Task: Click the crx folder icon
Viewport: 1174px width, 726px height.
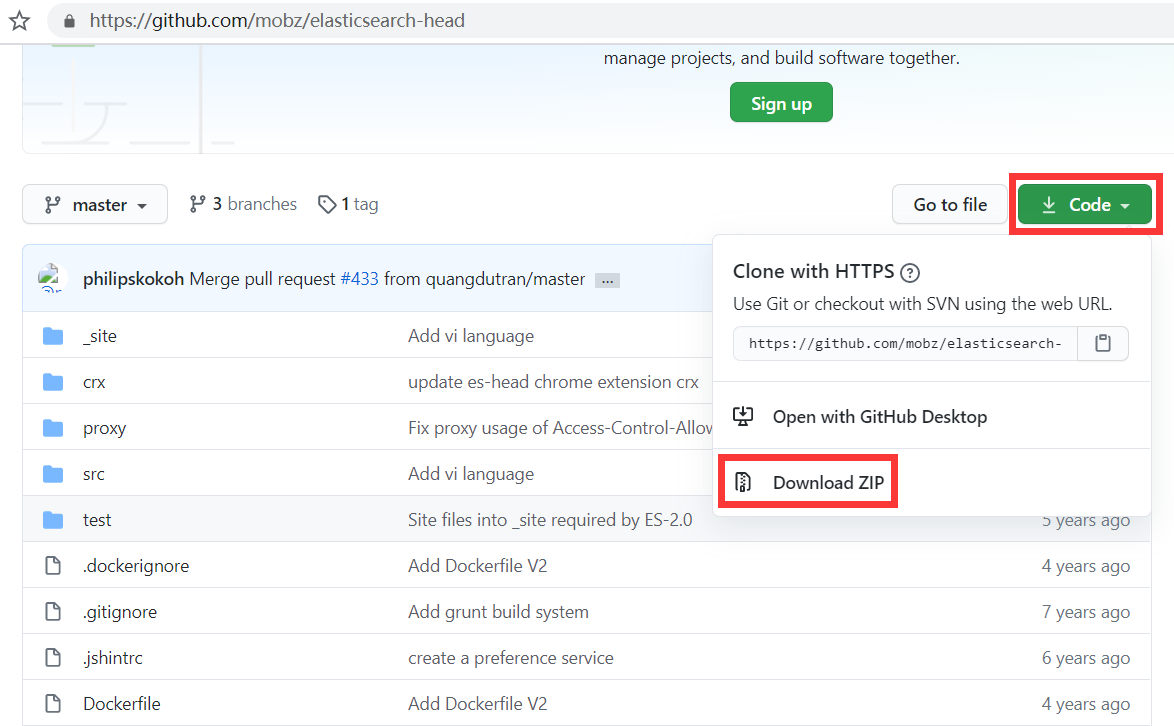Action: [x=53, y=382]
